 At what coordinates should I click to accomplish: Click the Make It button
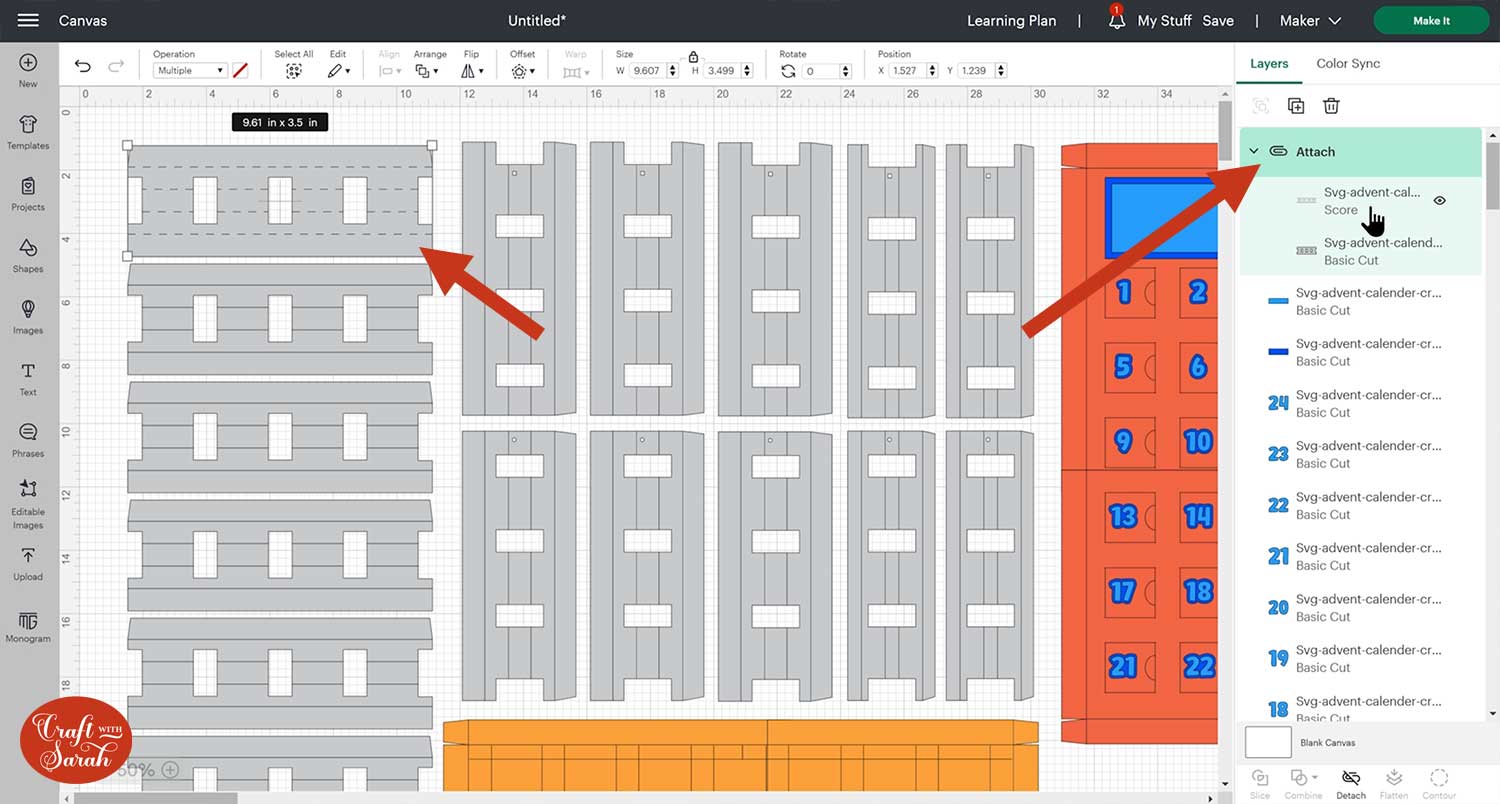[x=1431, y=20]
